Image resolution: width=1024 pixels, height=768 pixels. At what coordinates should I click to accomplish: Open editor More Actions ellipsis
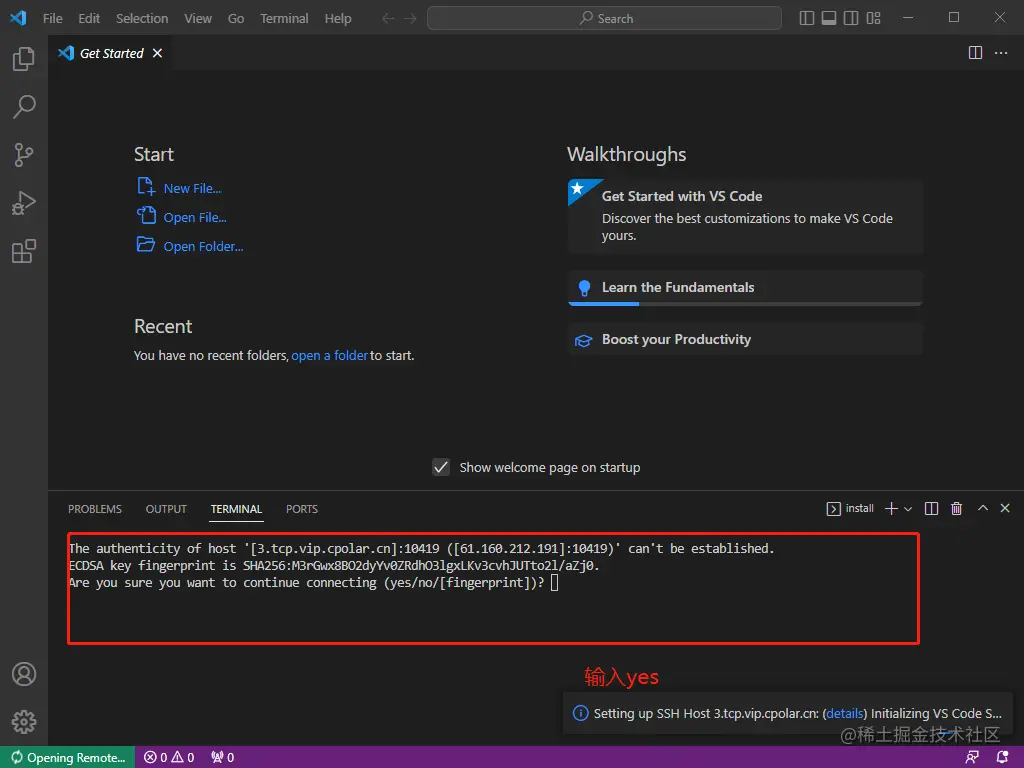pos(1001,53)
